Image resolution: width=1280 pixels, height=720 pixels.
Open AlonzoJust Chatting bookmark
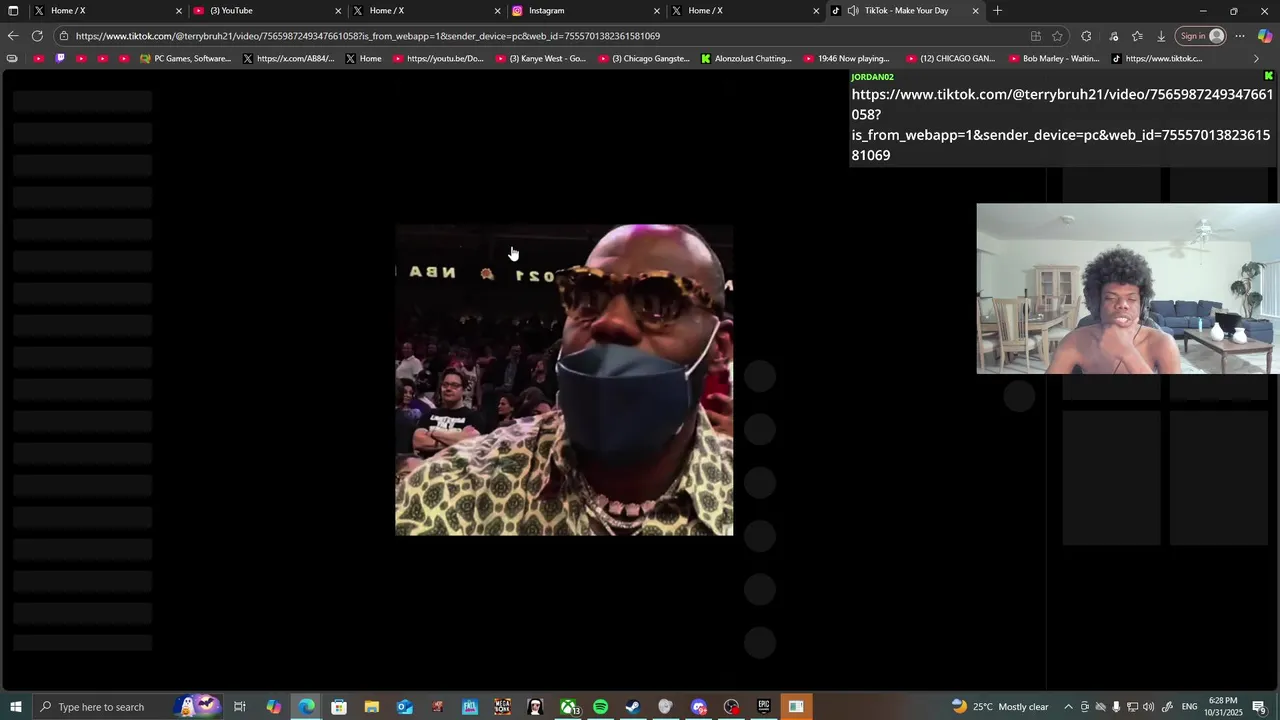746,58
